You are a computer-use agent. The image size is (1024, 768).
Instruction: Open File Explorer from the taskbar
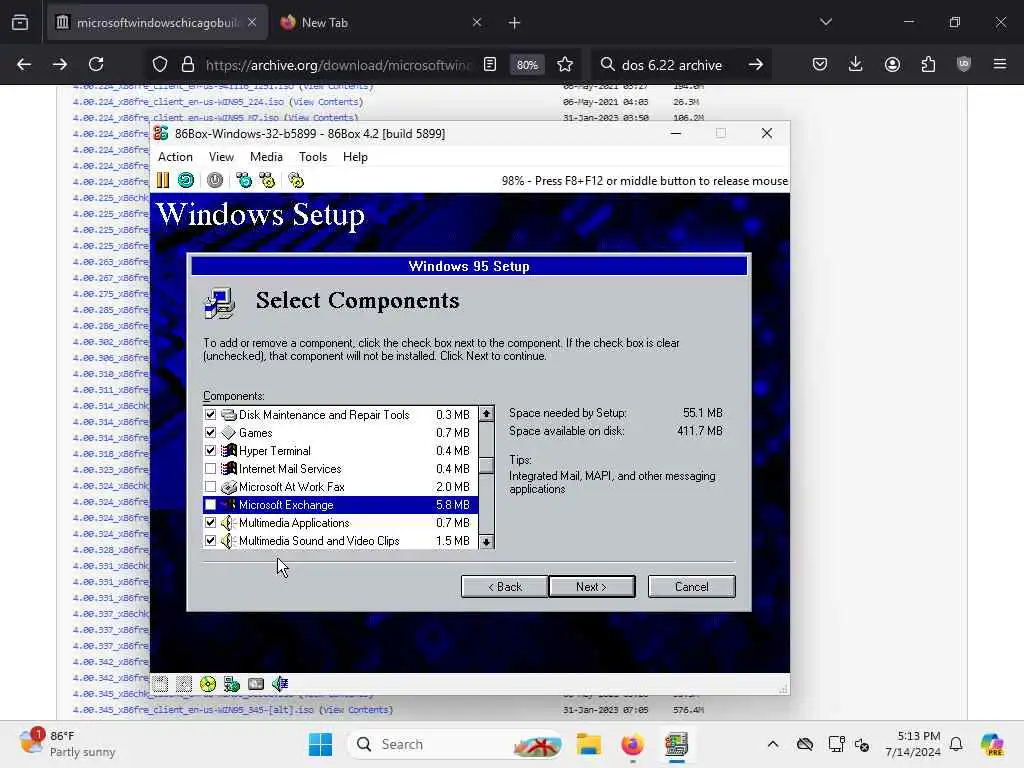pos(588,744)
